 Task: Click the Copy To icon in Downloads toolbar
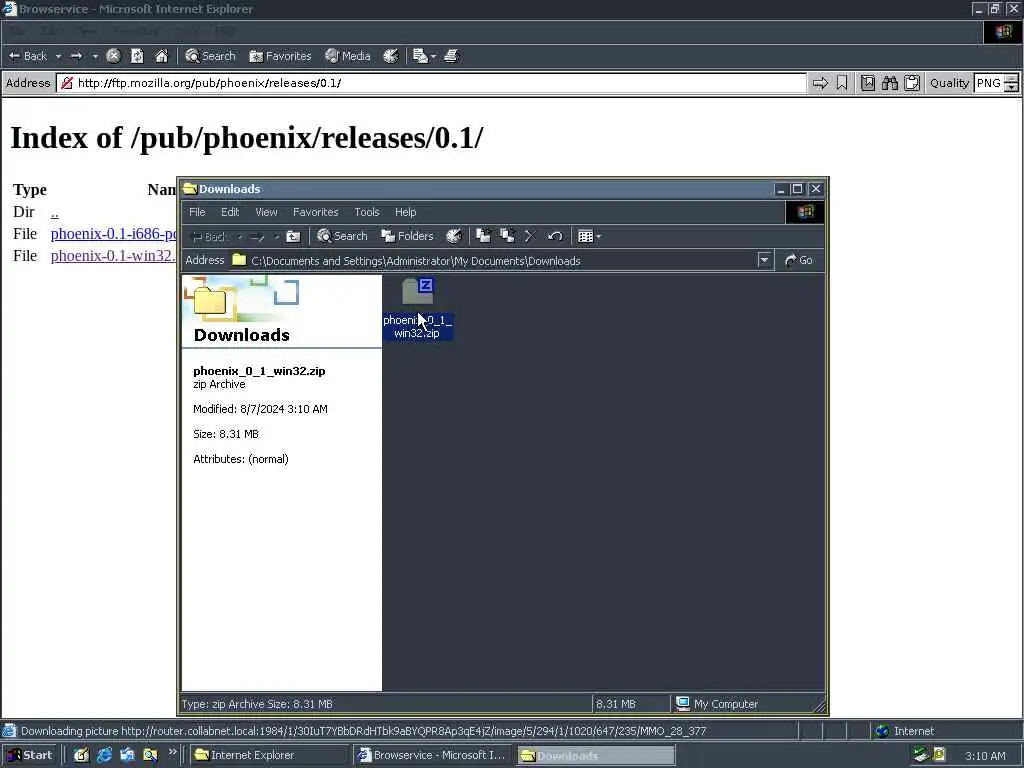point(507,236)
